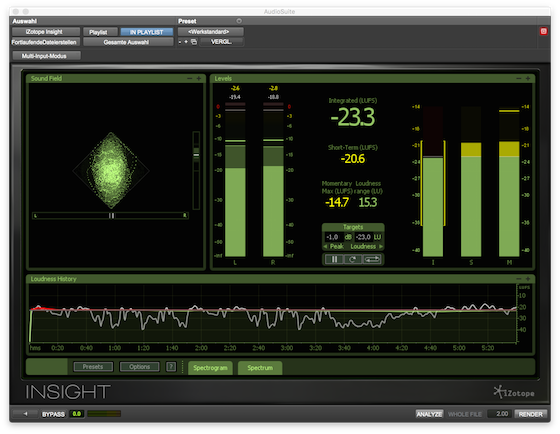Open the FortlaufendeDateierstellen dropdown
The height and width of the screenshot is (434, 560).
pos(46,42)
